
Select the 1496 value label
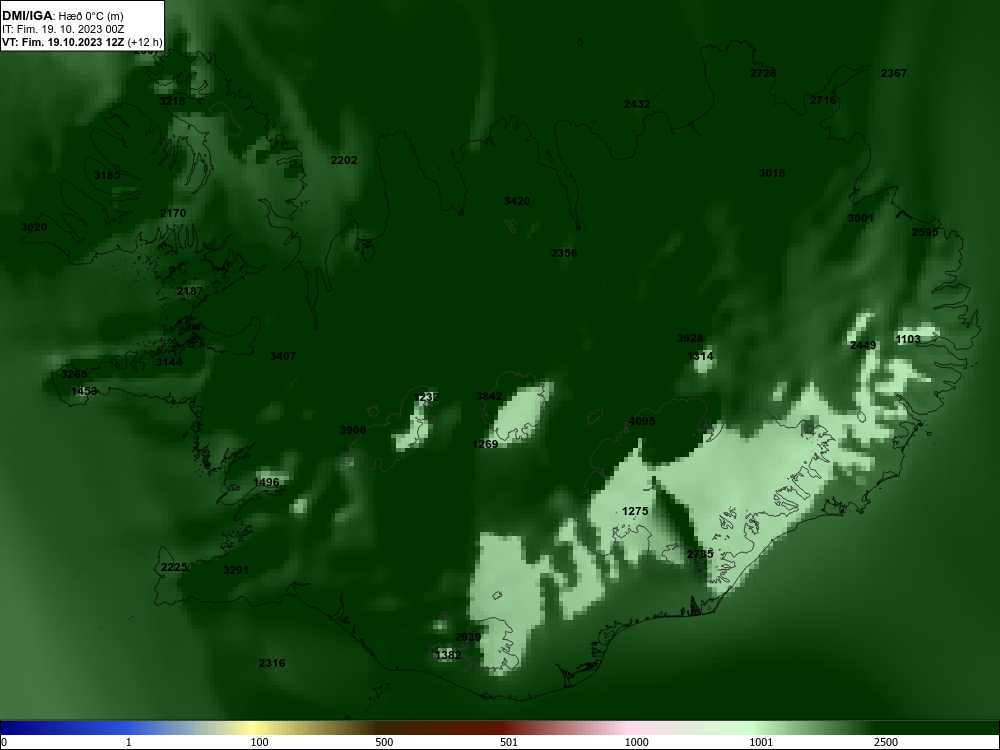(x=266, y=482)
